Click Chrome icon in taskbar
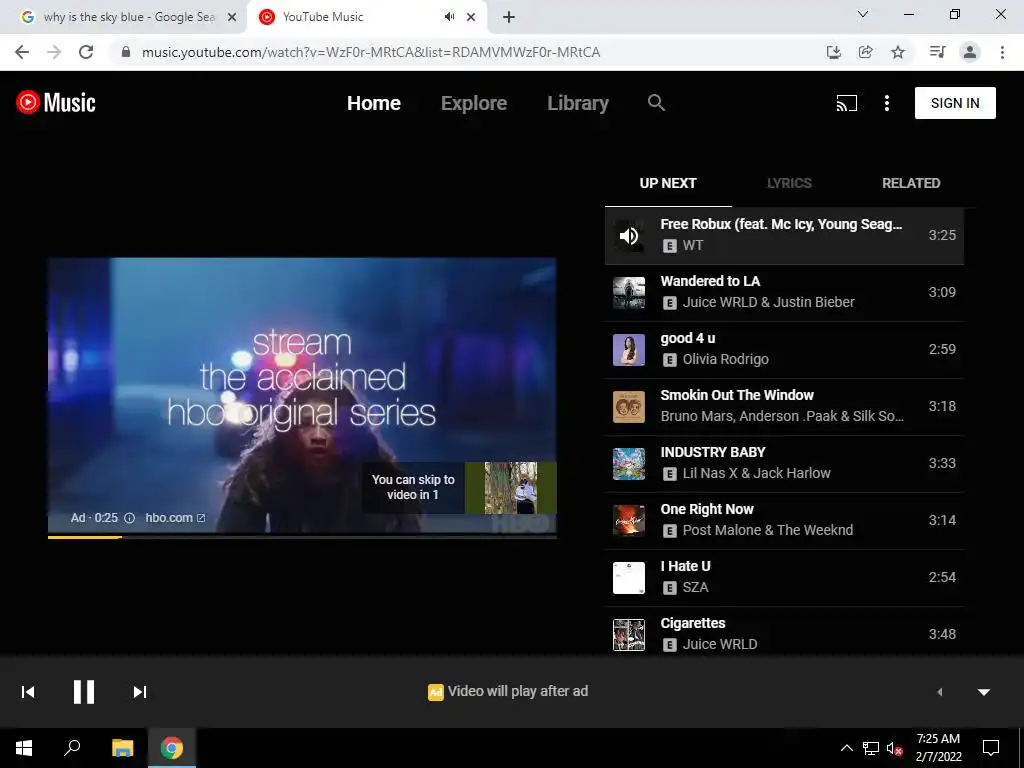 point(172,748)
